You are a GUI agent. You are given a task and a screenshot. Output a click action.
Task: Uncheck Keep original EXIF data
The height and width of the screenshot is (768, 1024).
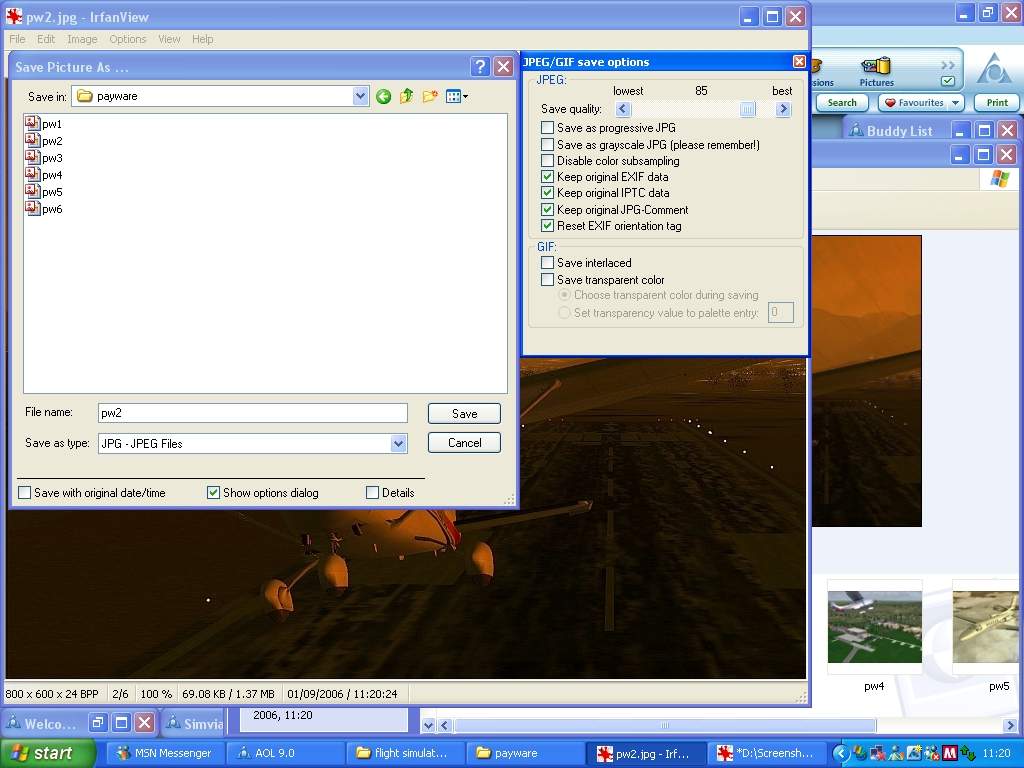547,177
